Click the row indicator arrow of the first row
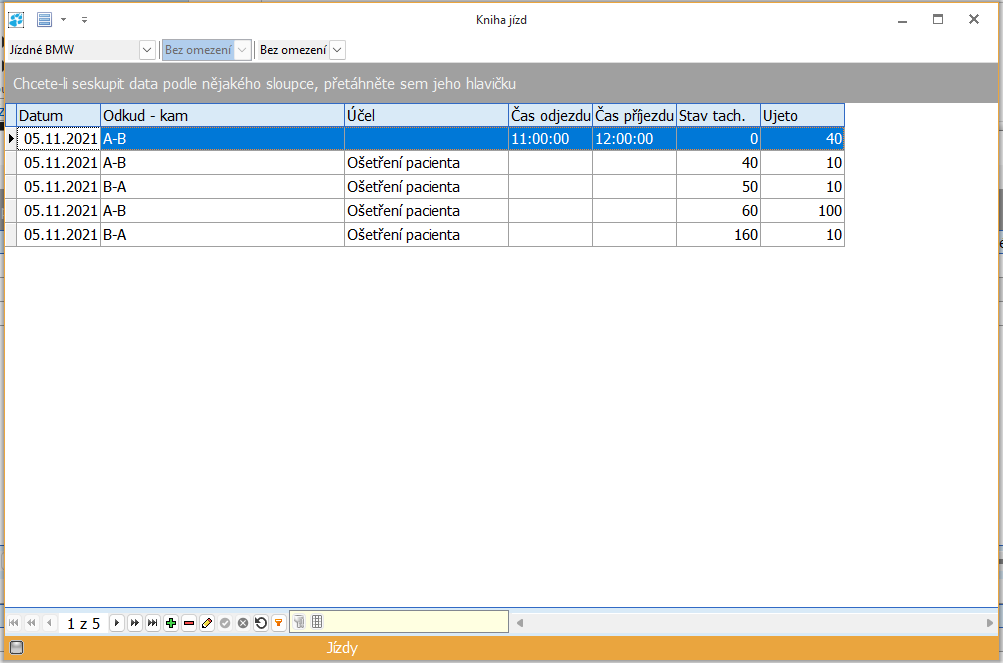 pyautogui.click(x=11, y=138)
